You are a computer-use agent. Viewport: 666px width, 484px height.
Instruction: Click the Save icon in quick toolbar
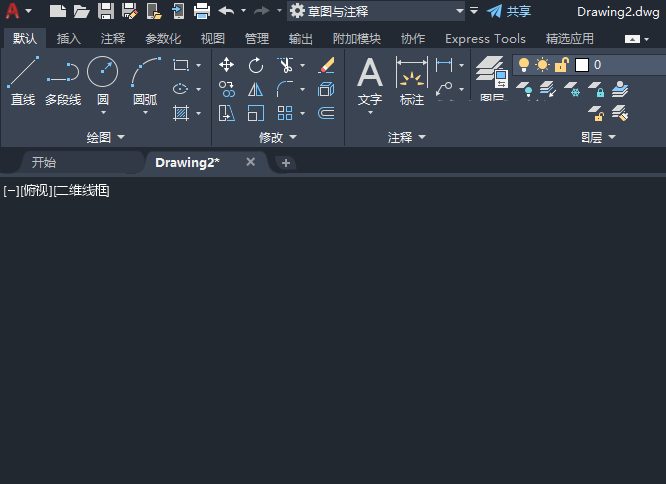[106, 11]
